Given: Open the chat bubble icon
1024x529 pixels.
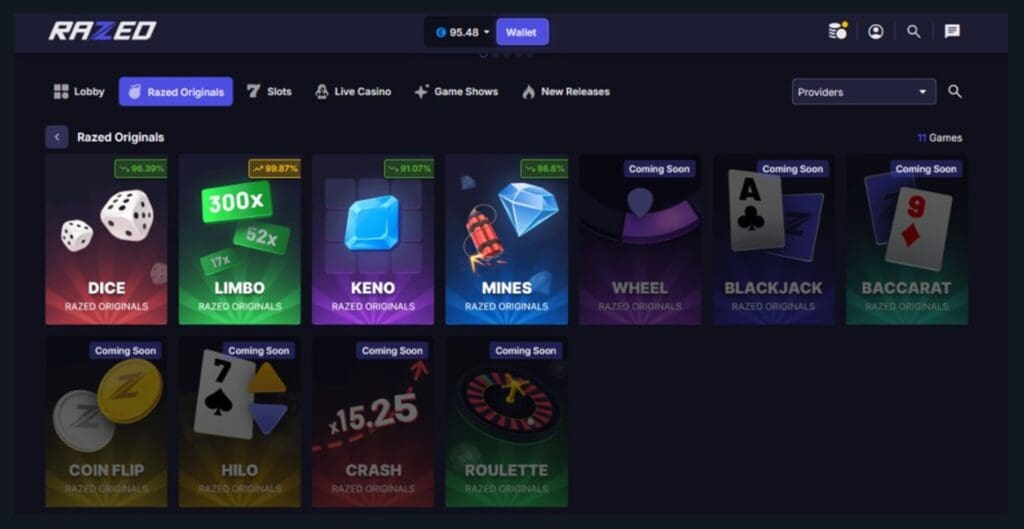Looking at the screenshot, I should pyautogui.click(x=952, y=31).
